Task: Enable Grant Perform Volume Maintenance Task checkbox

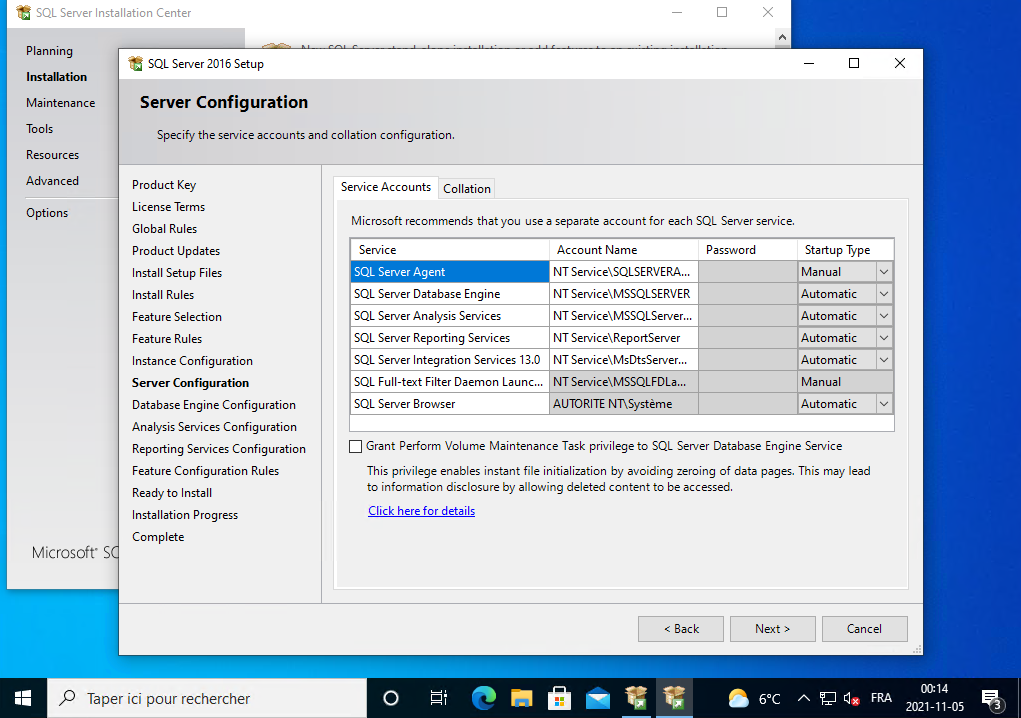Action: (x=356, y=446)
